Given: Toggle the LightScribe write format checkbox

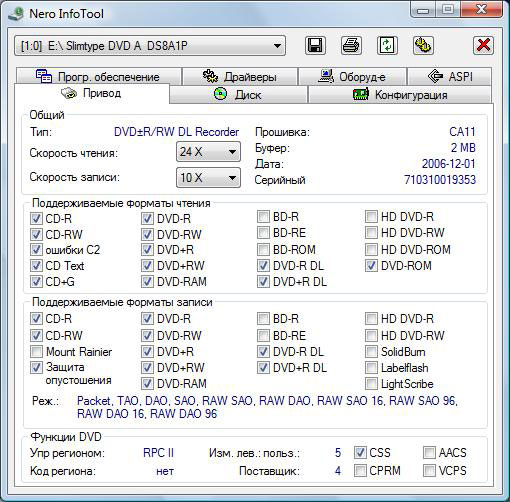Looking at the screenshot, I should [x=371, y=384].
